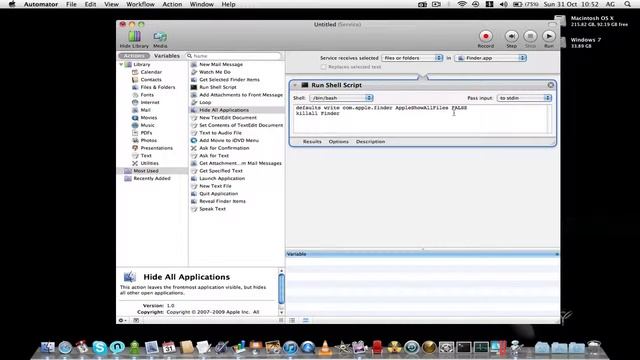Switch to the Variables tab
Viewport: 640px width, 360px height.
pos(167,56)
